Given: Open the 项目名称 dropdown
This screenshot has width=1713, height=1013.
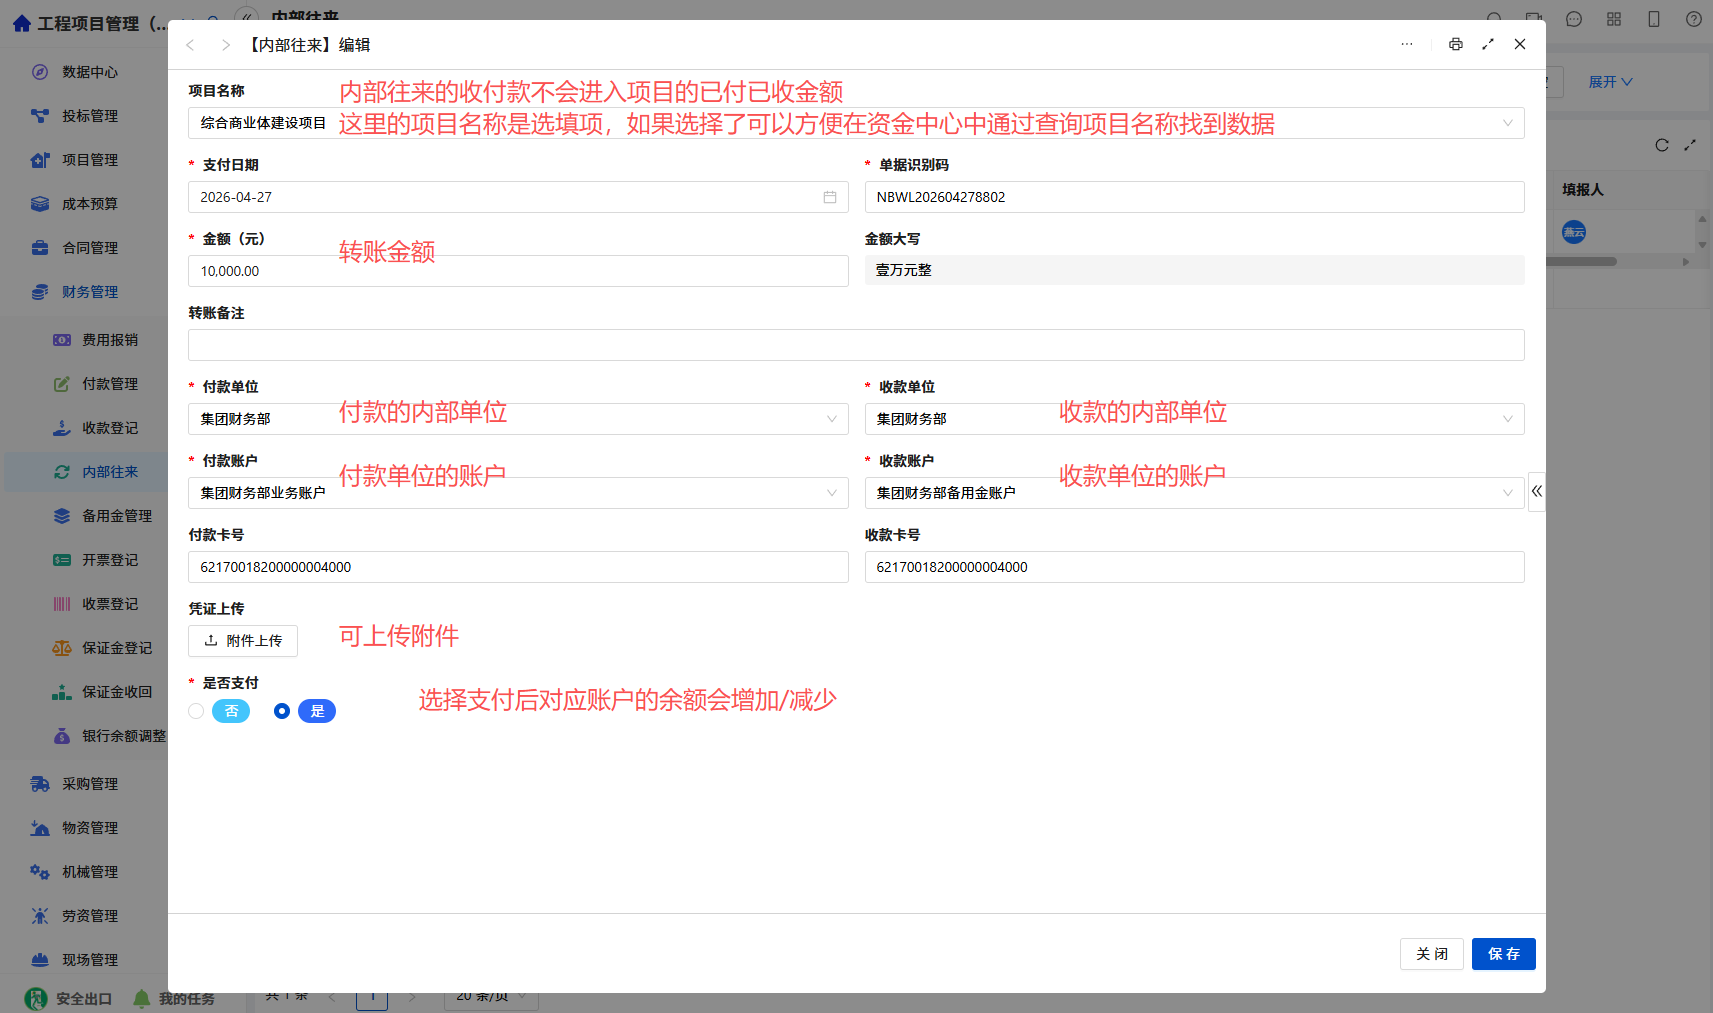Looking at the screenshot, I should pyautogui.click(x=856, y=123).
